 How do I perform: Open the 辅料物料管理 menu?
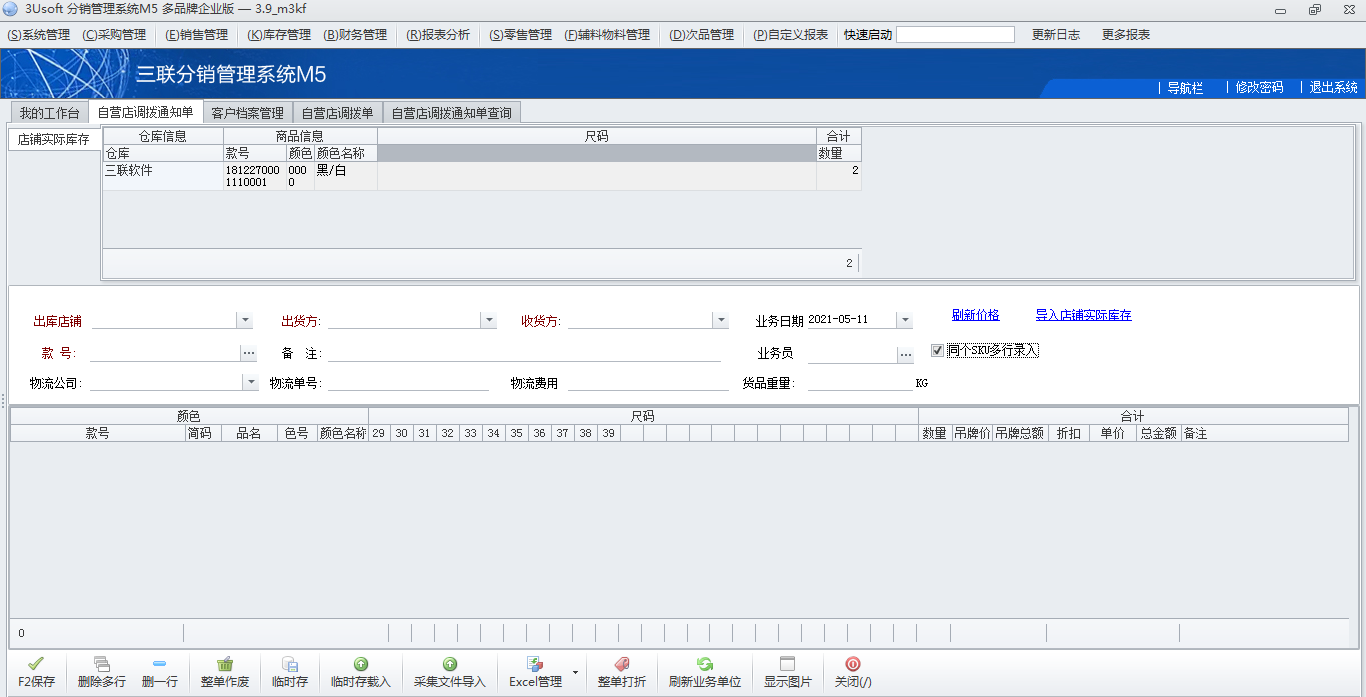point(607,34)
